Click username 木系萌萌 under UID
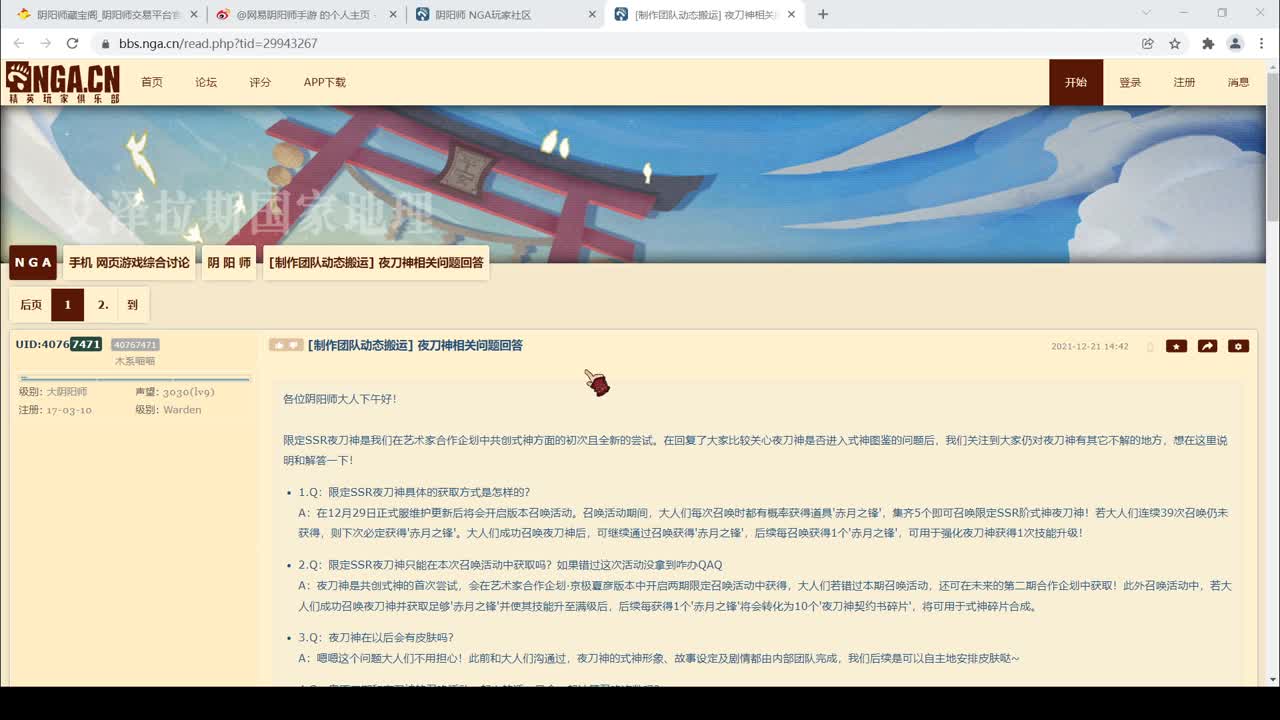 [x=134, y=361]
